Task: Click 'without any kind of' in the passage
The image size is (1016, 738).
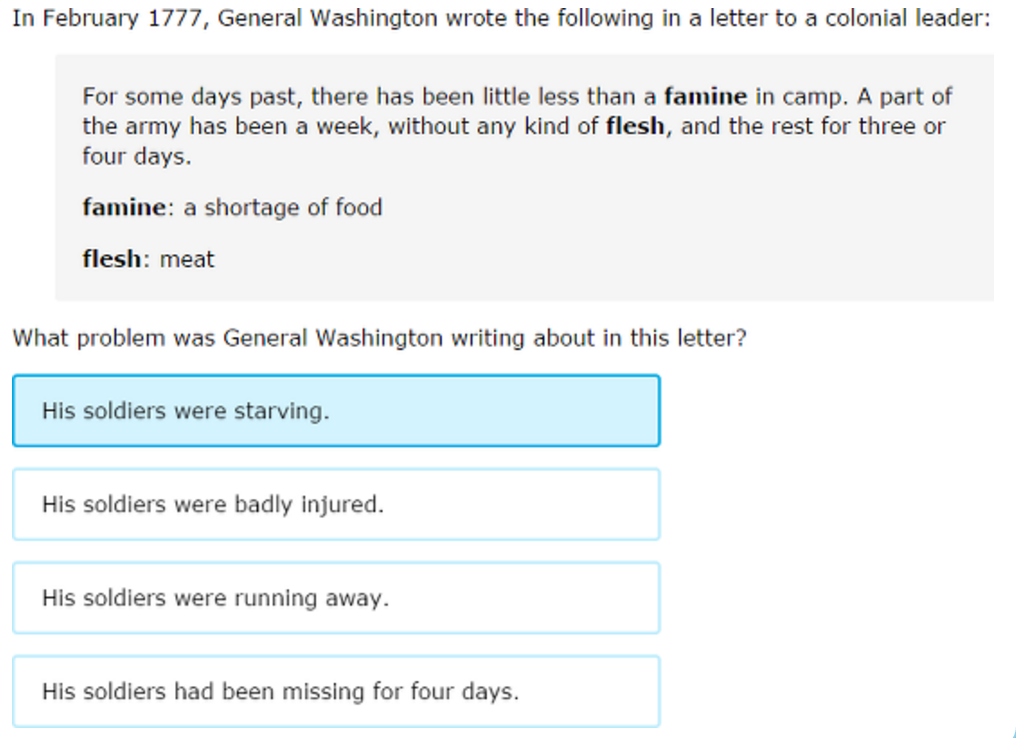Action: [x=493, y=126]
